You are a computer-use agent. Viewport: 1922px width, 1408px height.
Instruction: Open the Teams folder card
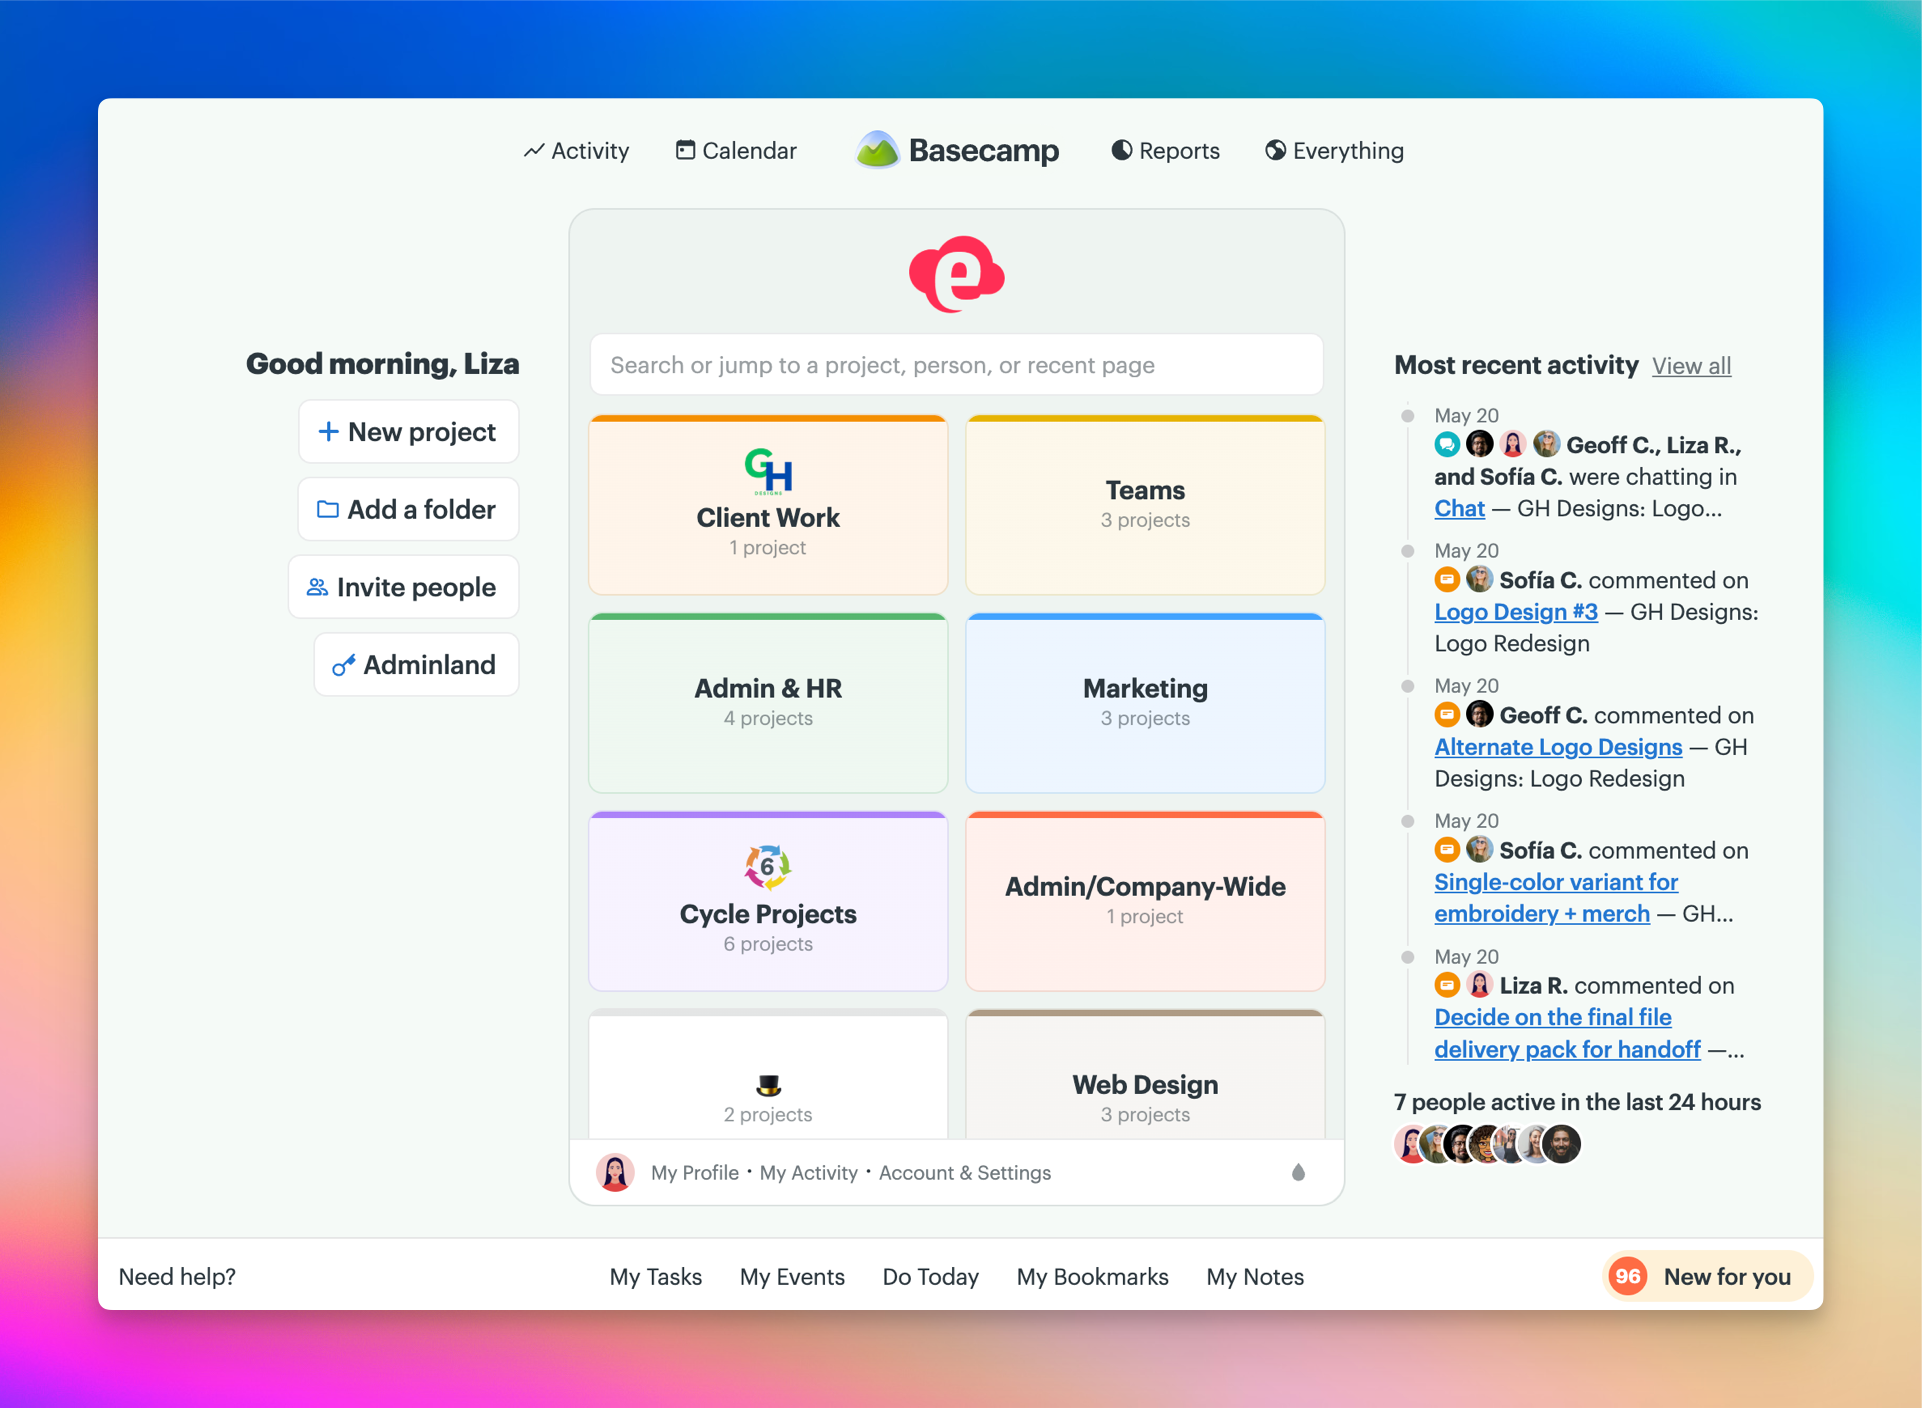pyautogui.click(x=1145, y=505)
